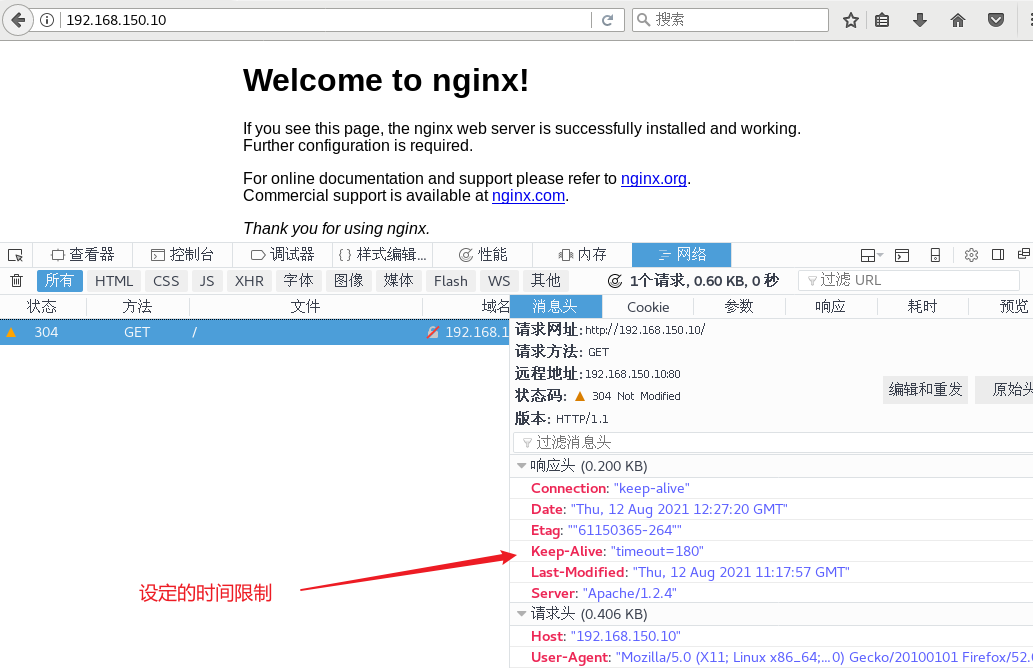
Task: Open the bookmarks list icon
Action: (882, 20)
